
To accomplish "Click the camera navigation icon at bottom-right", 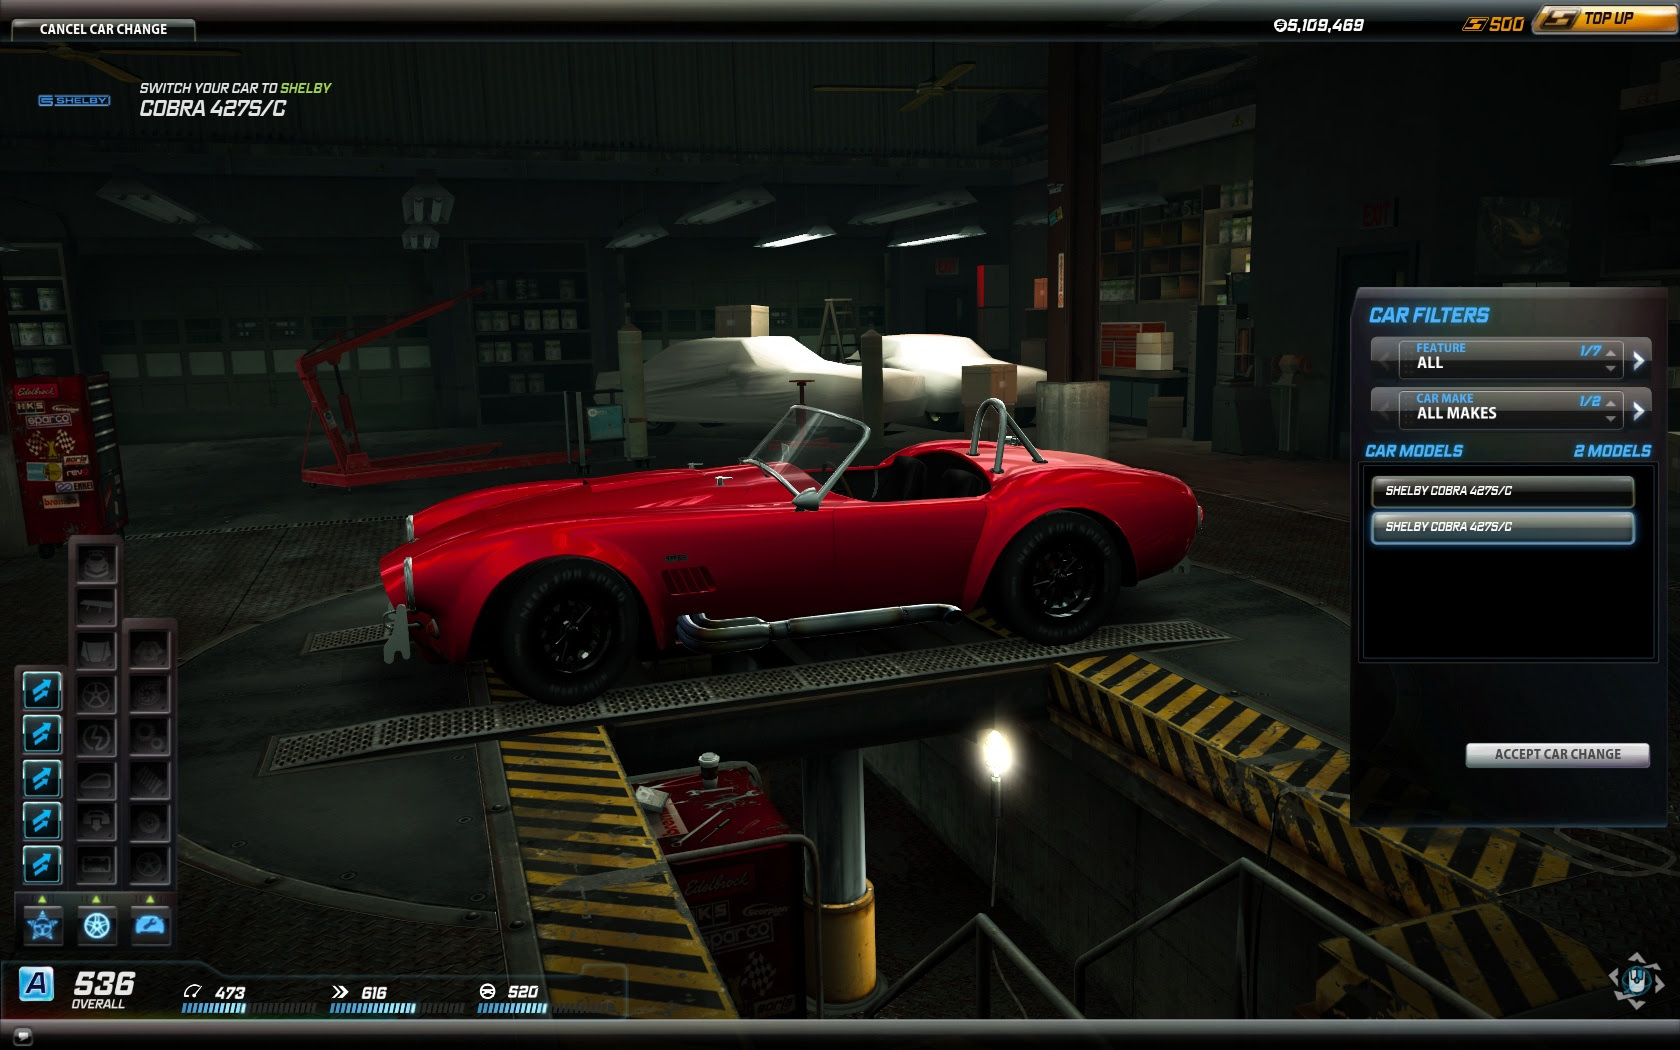I will [1636, 979].
